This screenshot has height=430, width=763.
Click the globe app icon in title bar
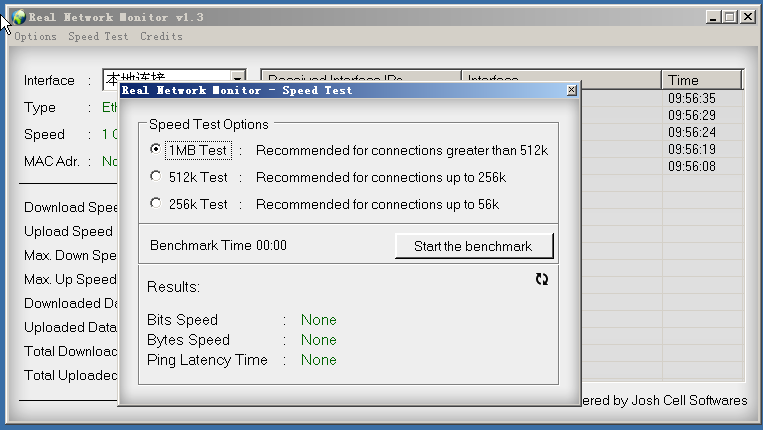tap(18, 17)
